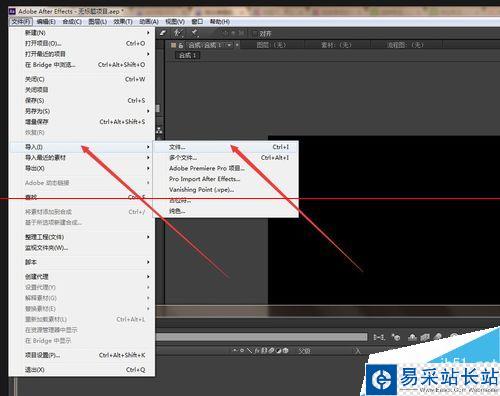Expand the 导出(X) submenu

[82, 168]
